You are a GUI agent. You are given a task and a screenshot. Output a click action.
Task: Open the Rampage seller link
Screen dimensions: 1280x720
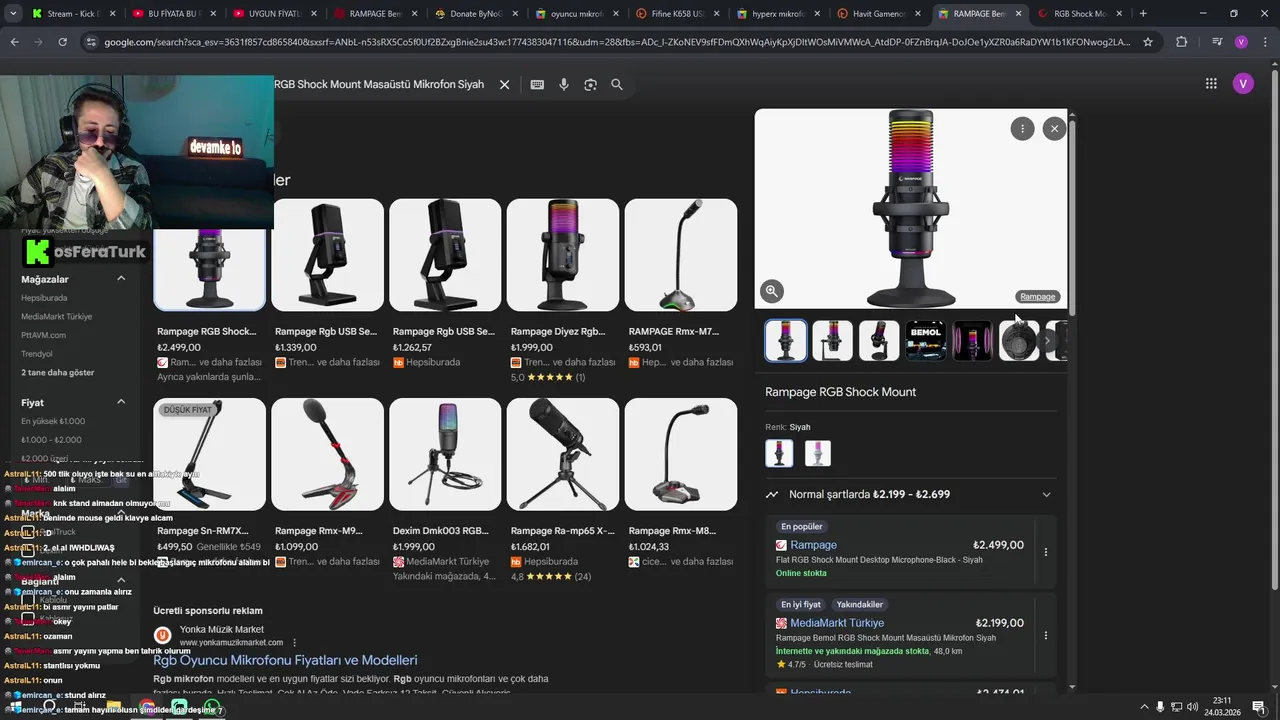point(813,545)
